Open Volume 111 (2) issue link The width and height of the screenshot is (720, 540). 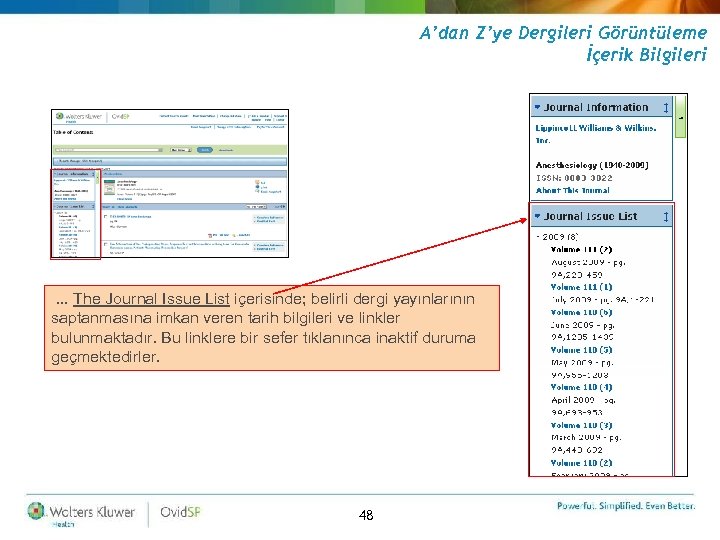581,249
